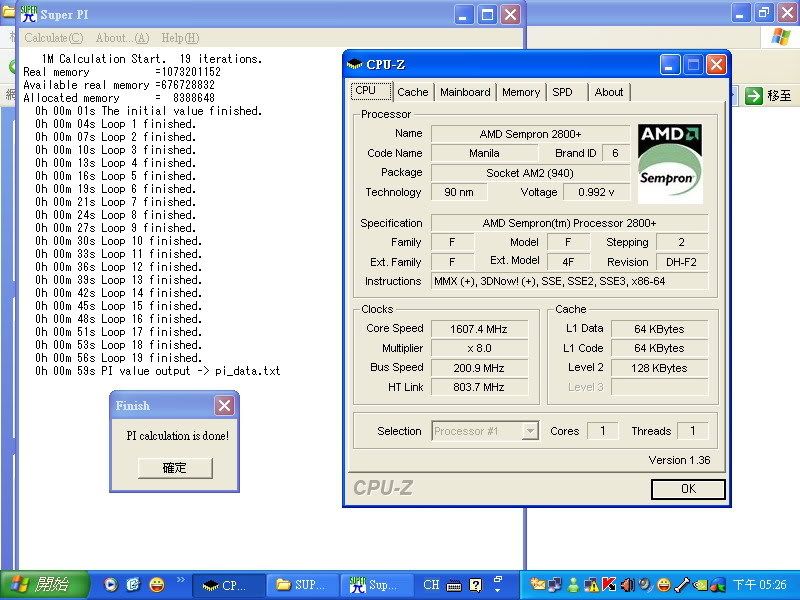Click the Multiplier value x 8.0

(479, 348)
